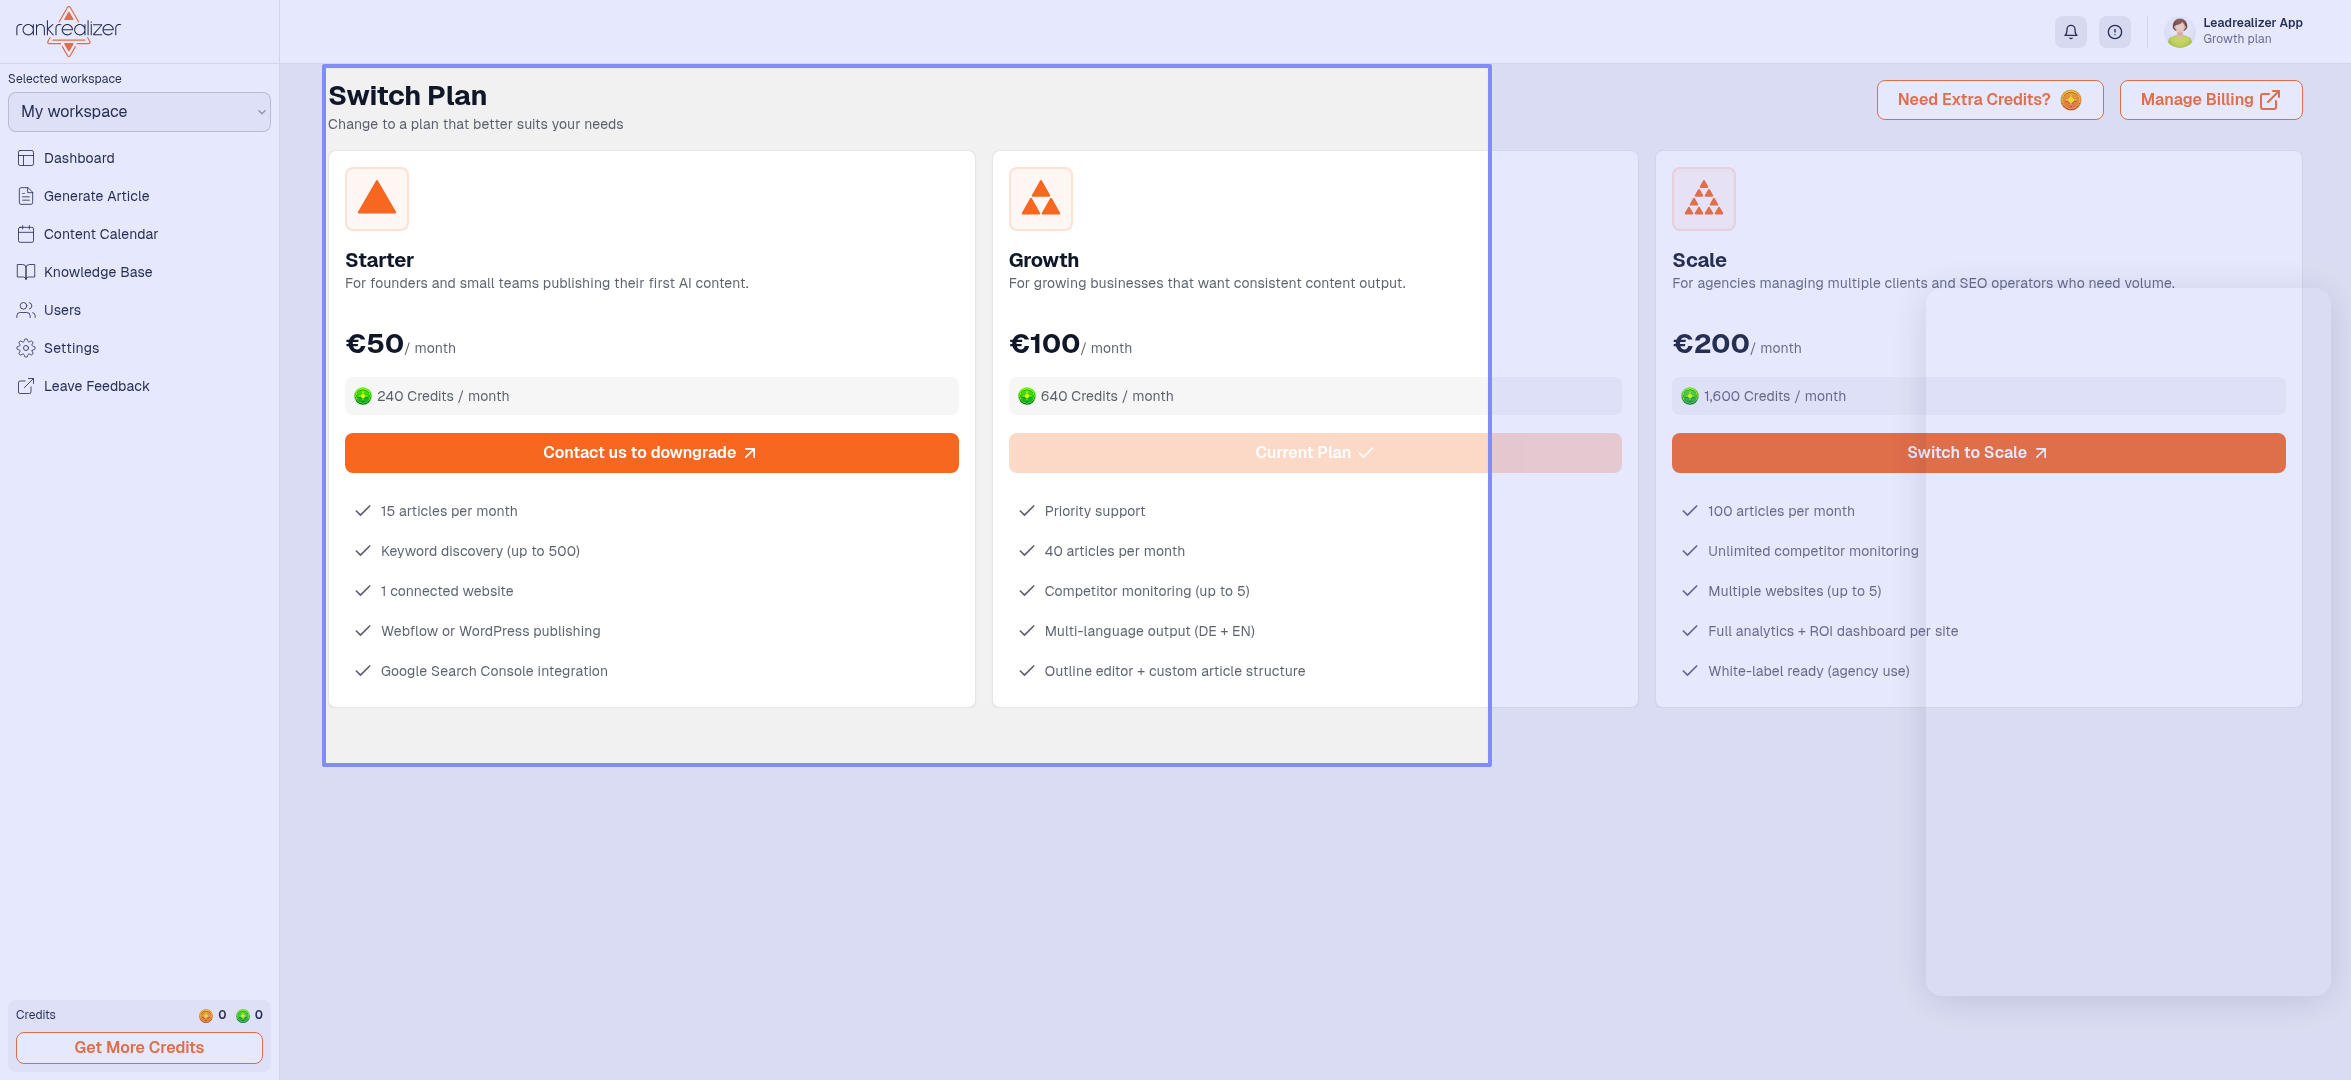Open the Leave Feedback link

click(x=96, y=386)
